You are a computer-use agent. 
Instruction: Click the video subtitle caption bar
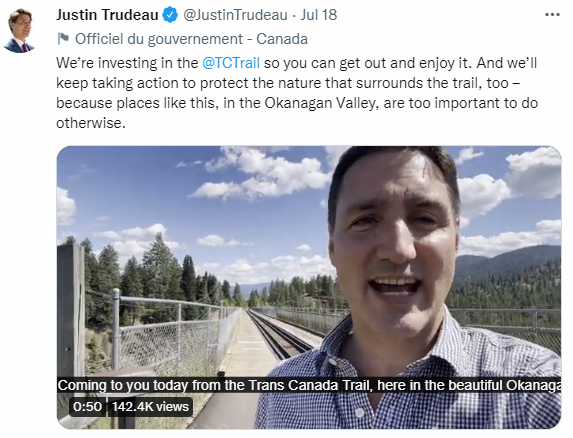[x=309, y=385]
